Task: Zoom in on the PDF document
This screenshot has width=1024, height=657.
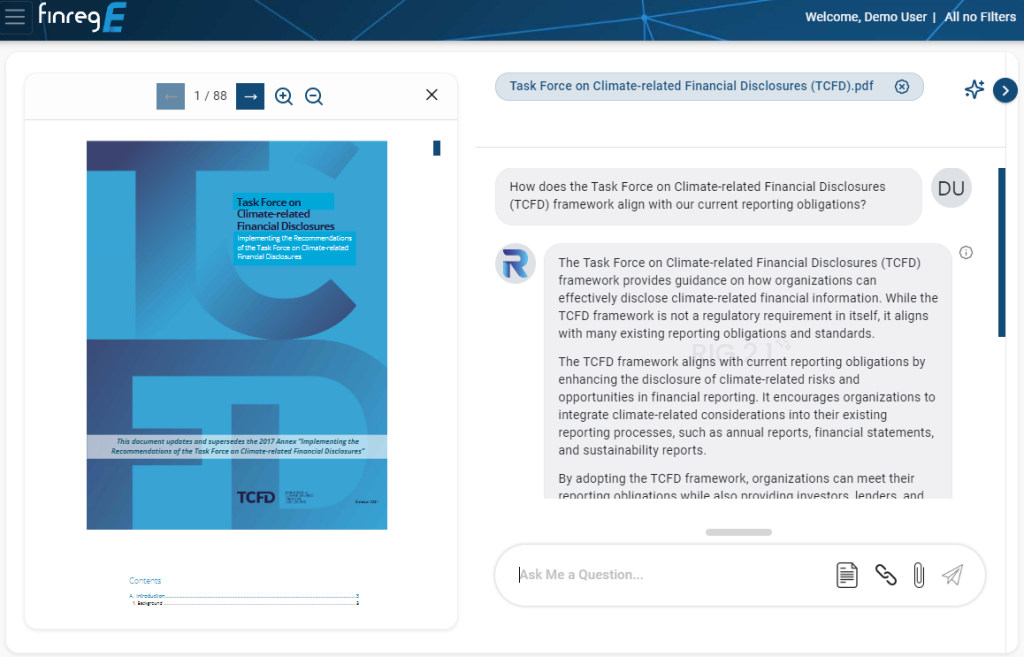Action: tap(283, 97)
